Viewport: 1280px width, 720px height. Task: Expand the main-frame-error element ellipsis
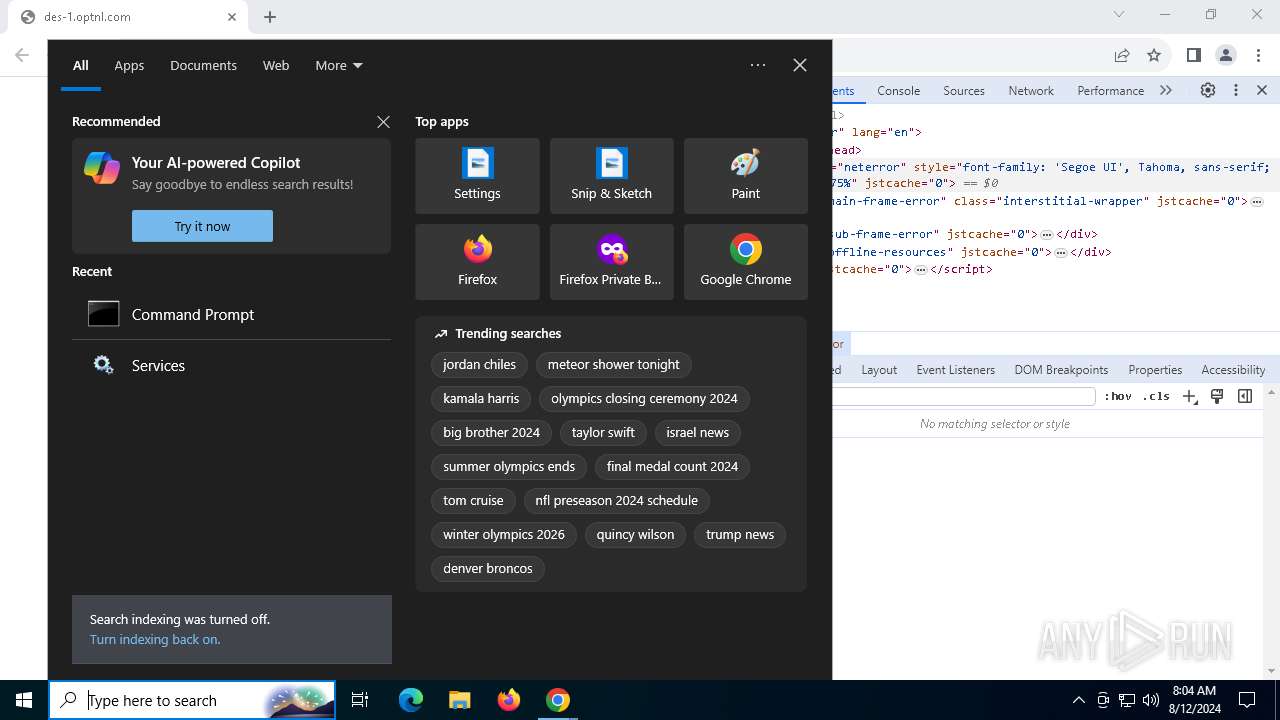[x=1257, y=202]
